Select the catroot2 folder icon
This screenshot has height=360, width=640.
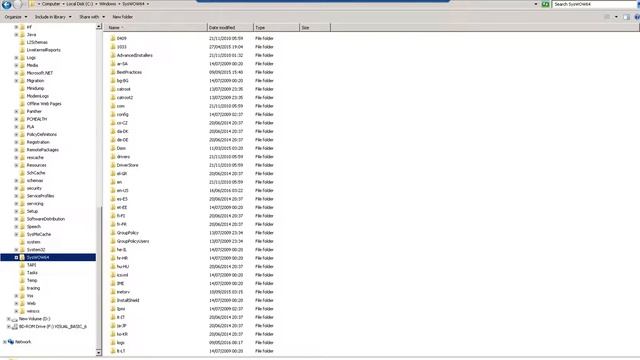[x=113, y=97]
